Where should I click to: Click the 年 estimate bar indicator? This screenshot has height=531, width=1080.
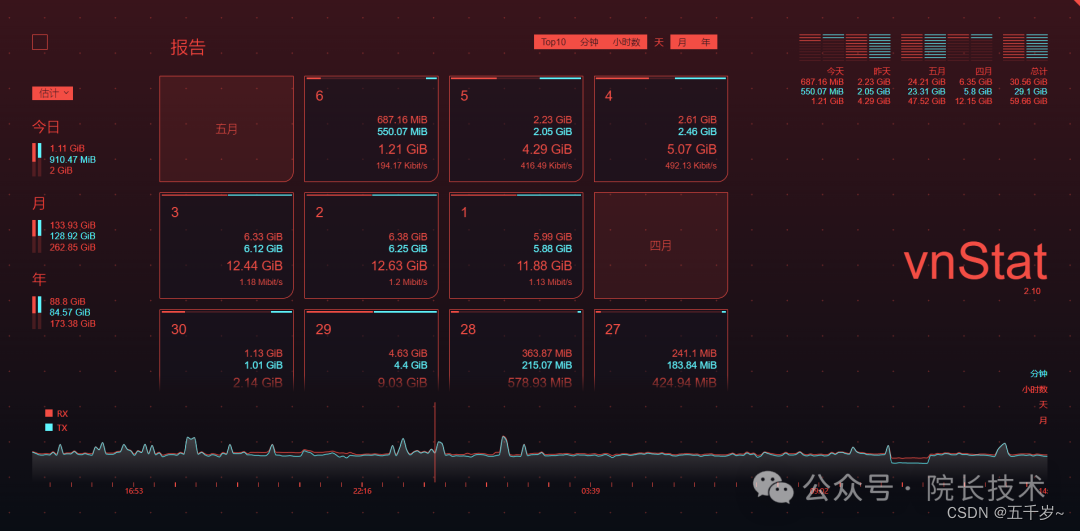(x=37, y=313)
